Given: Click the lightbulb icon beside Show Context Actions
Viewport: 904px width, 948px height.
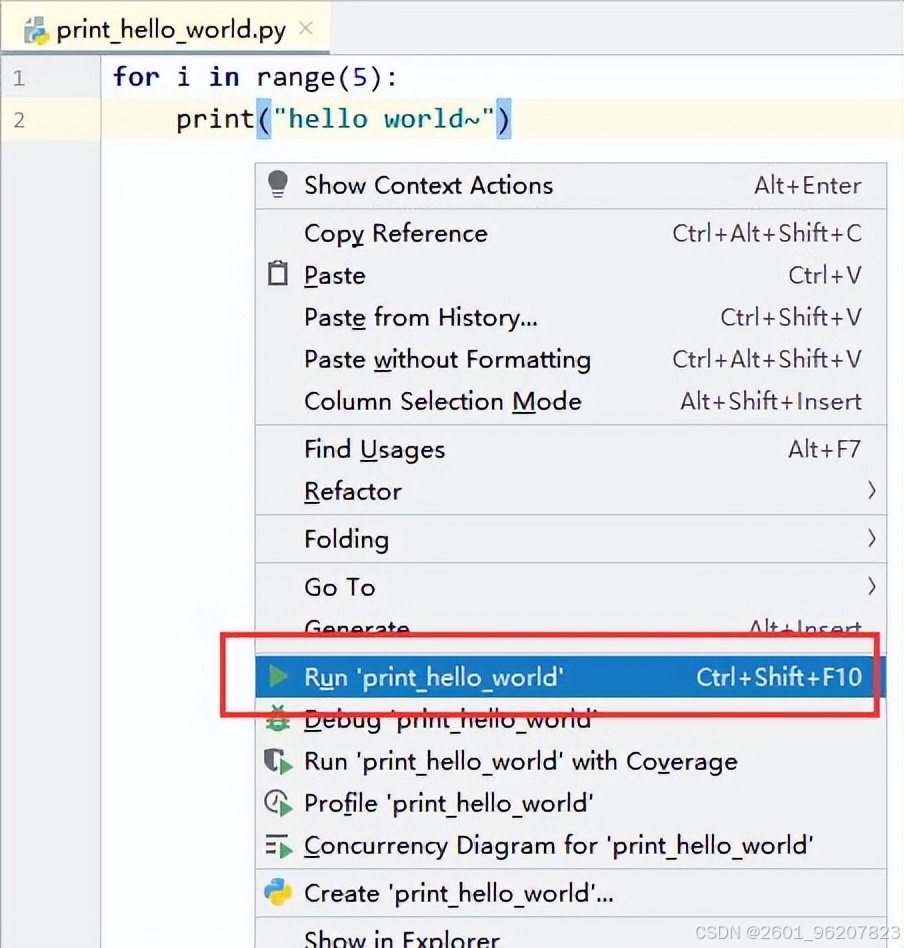Looking at the screenshot, I should (278, 184).
